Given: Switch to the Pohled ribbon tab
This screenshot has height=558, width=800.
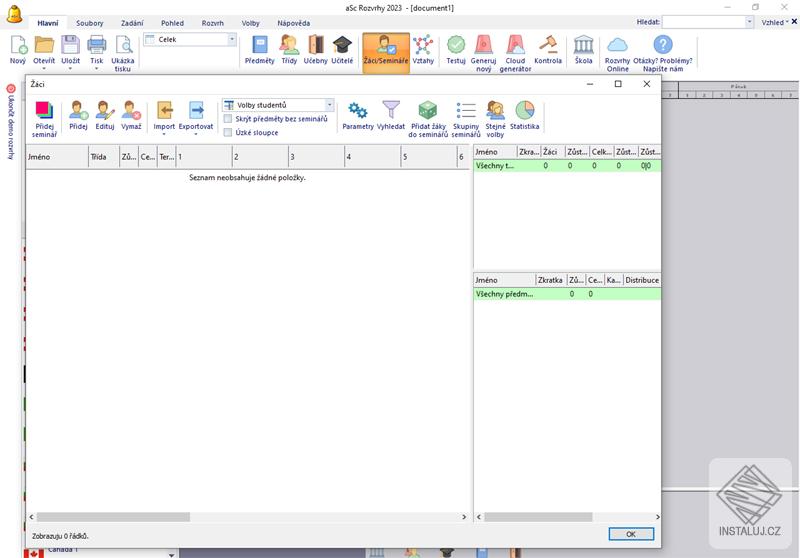Looking at the screenshot, I should 172,23.
